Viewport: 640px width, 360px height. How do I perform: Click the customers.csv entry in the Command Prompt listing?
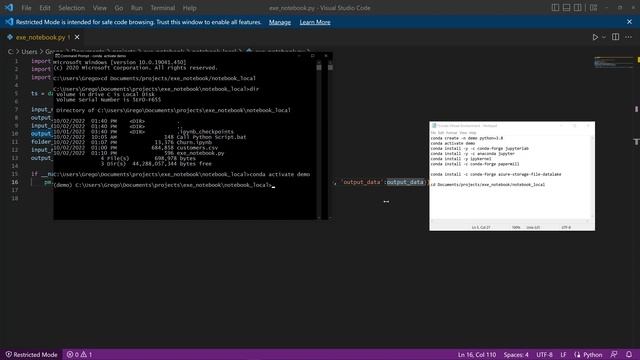point(197,148)
